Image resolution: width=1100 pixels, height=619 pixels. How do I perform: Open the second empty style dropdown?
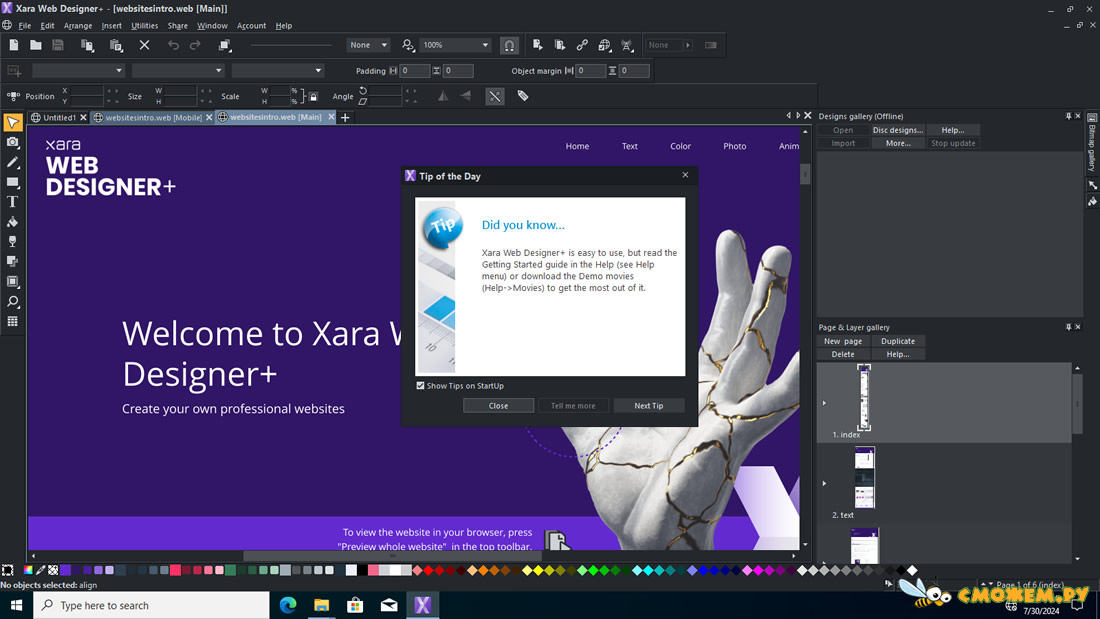tap(178, 71)
